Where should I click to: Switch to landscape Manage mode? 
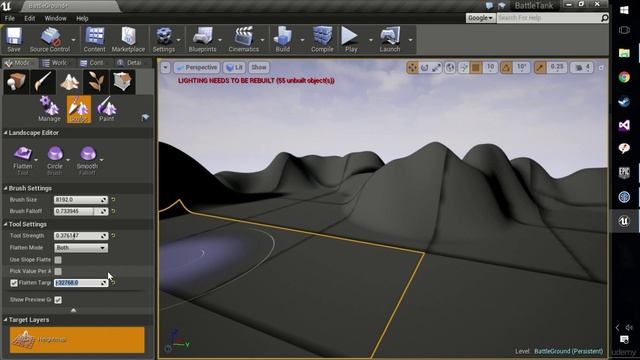[49, 109]
